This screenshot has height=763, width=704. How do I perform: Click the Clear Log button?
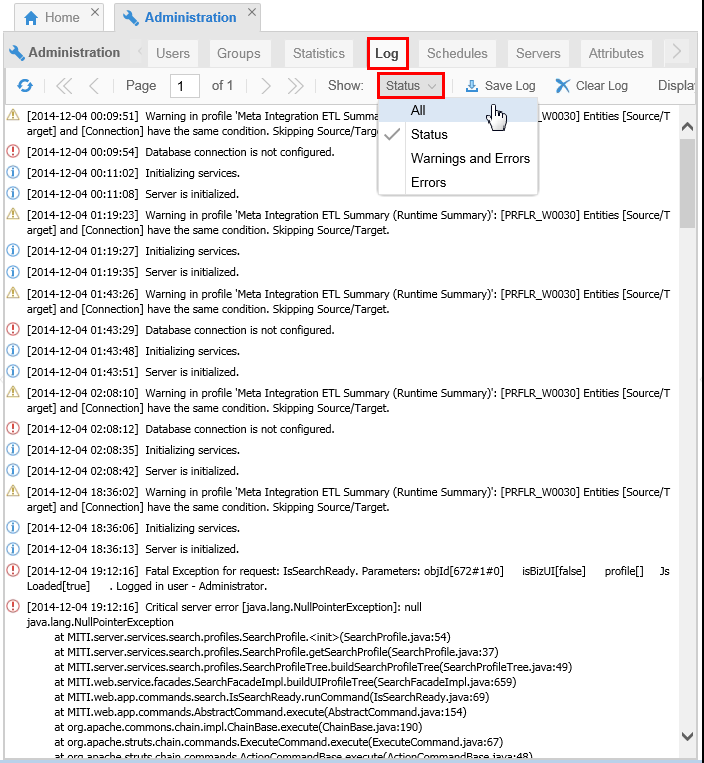[592, 86]
